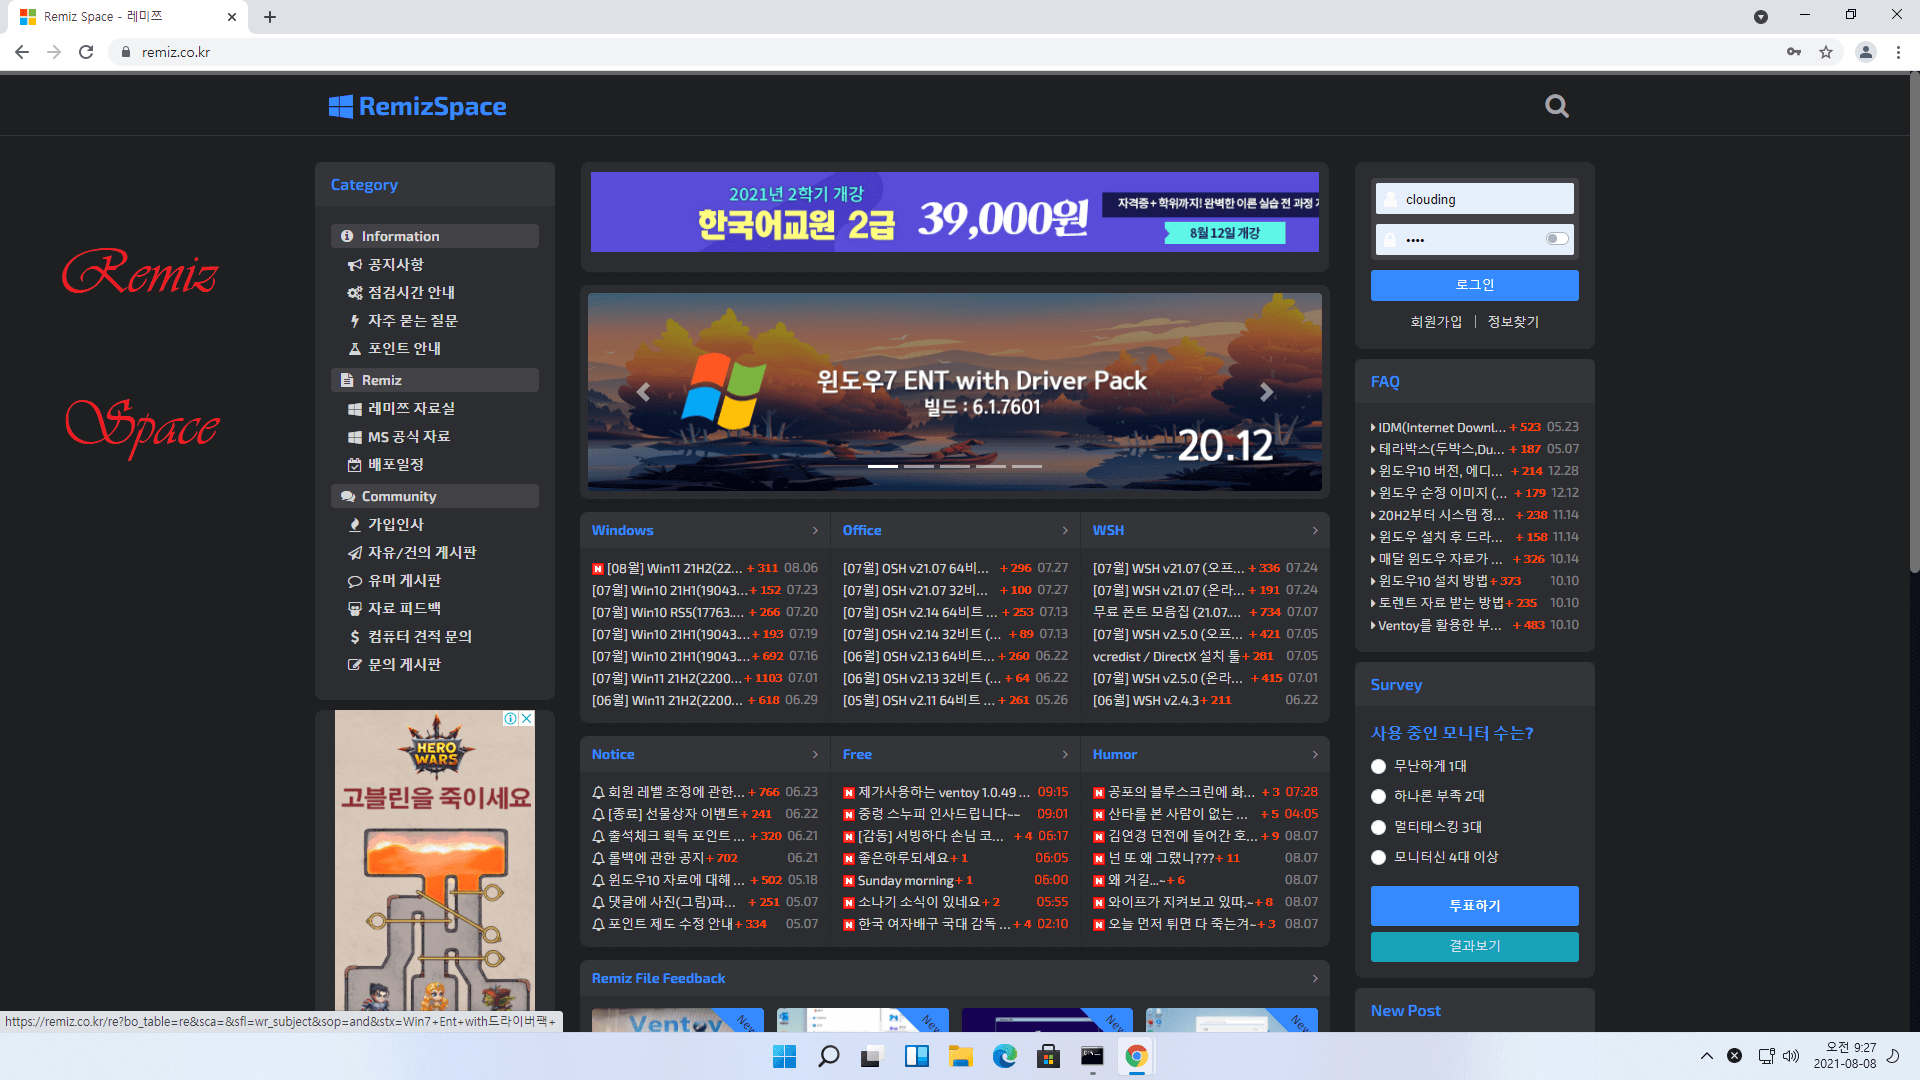Open the 한국어교원 2급 banner ad

(x=954, y=212)
